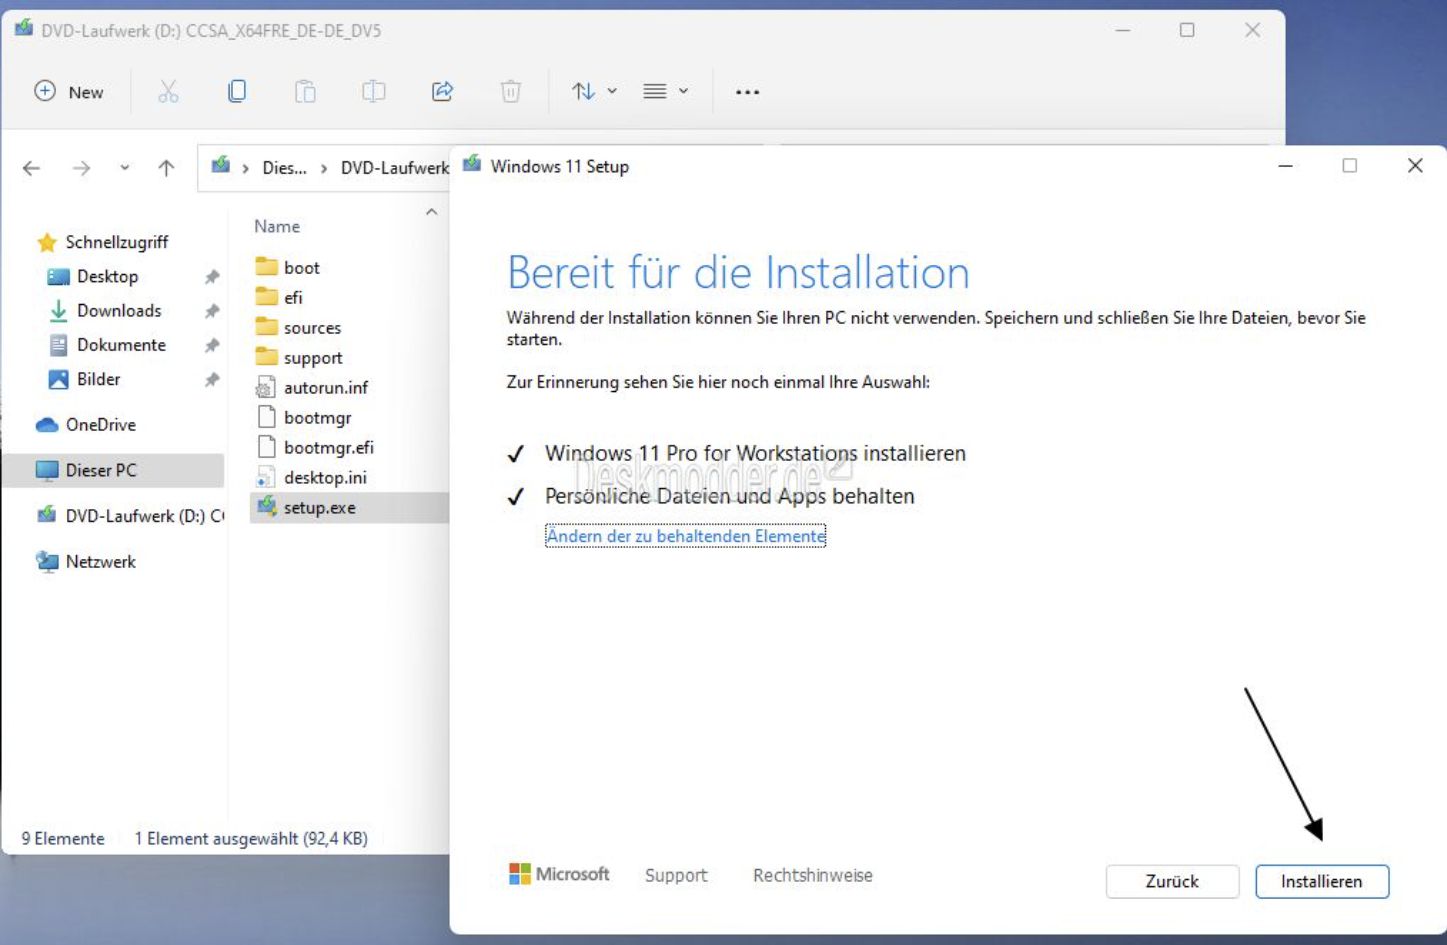Click the Explorer forward arrow

[x=82, y=168]
